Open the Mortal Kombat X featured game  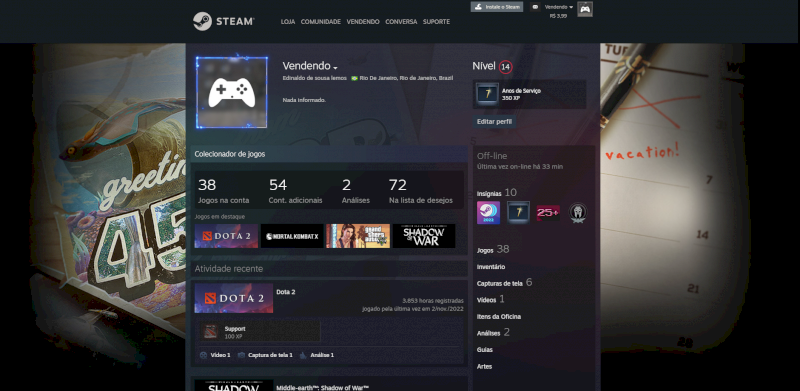coord(292,236)
